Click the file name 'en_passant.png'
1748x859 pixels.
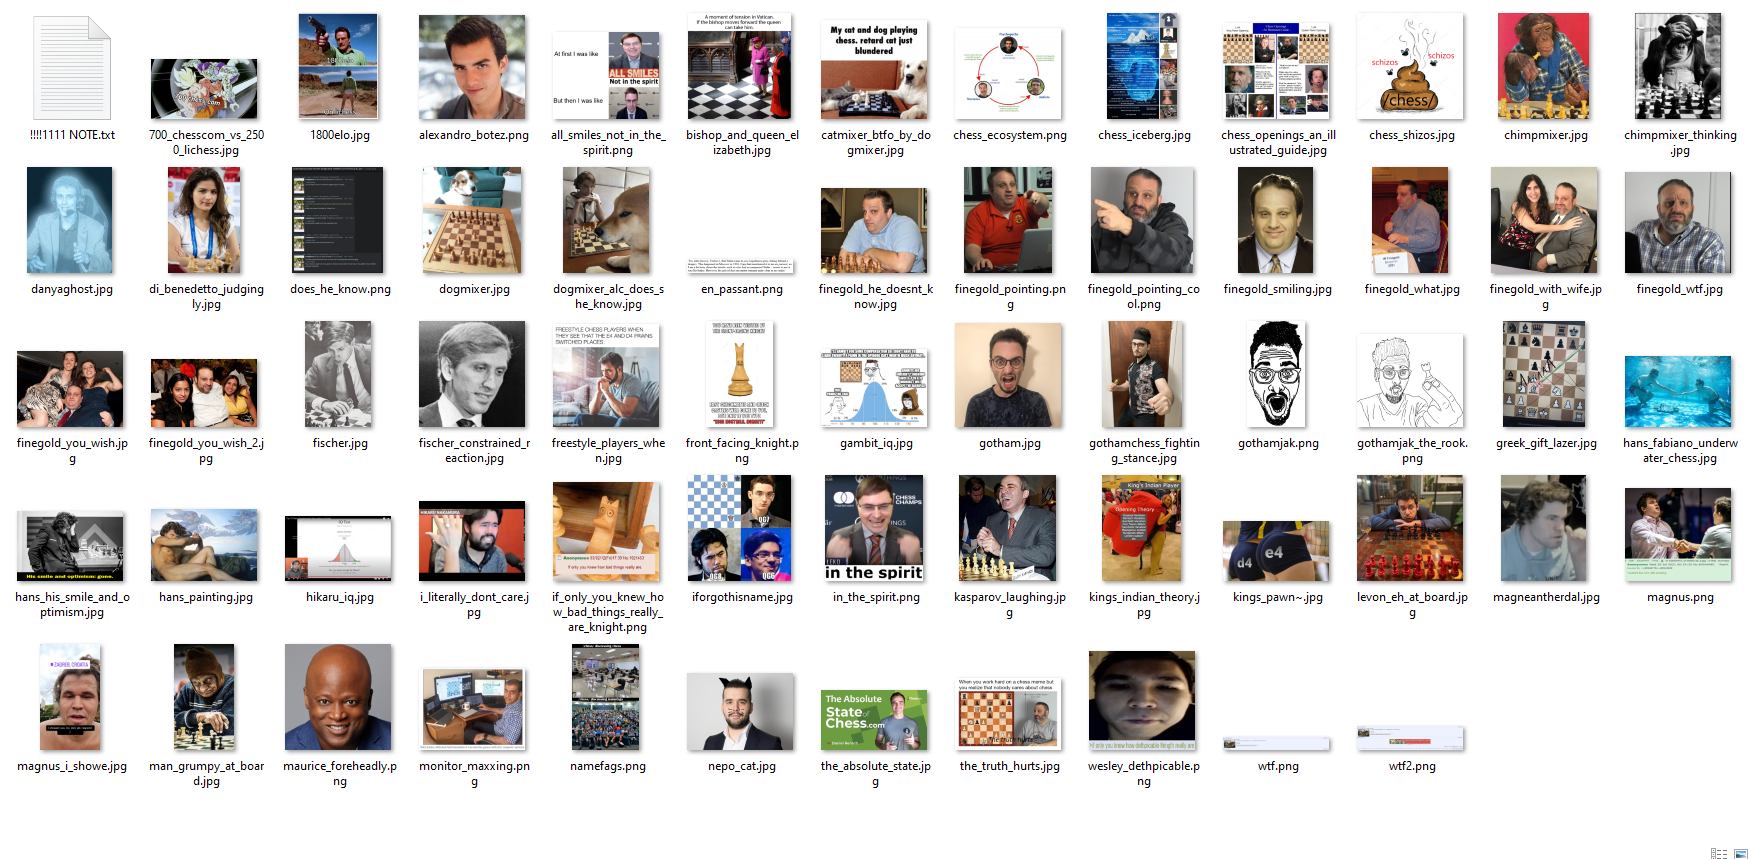tap(742, 289)
